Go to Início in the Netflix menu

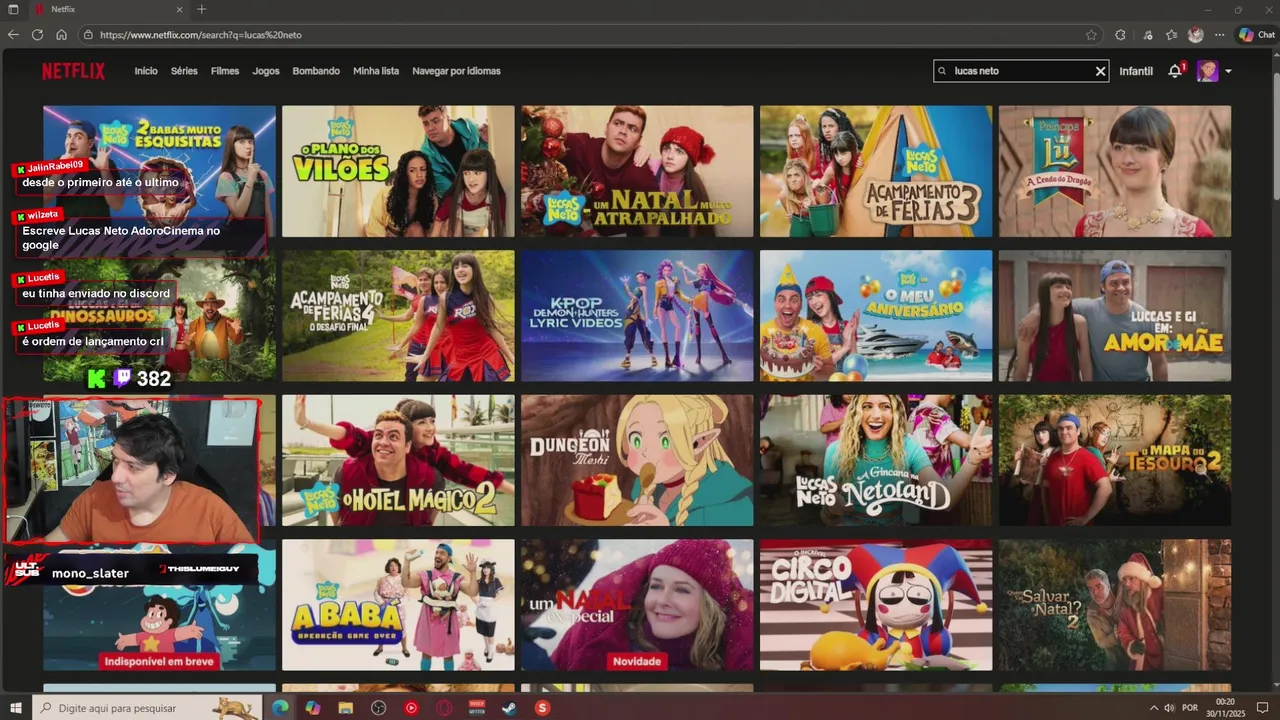146,71
